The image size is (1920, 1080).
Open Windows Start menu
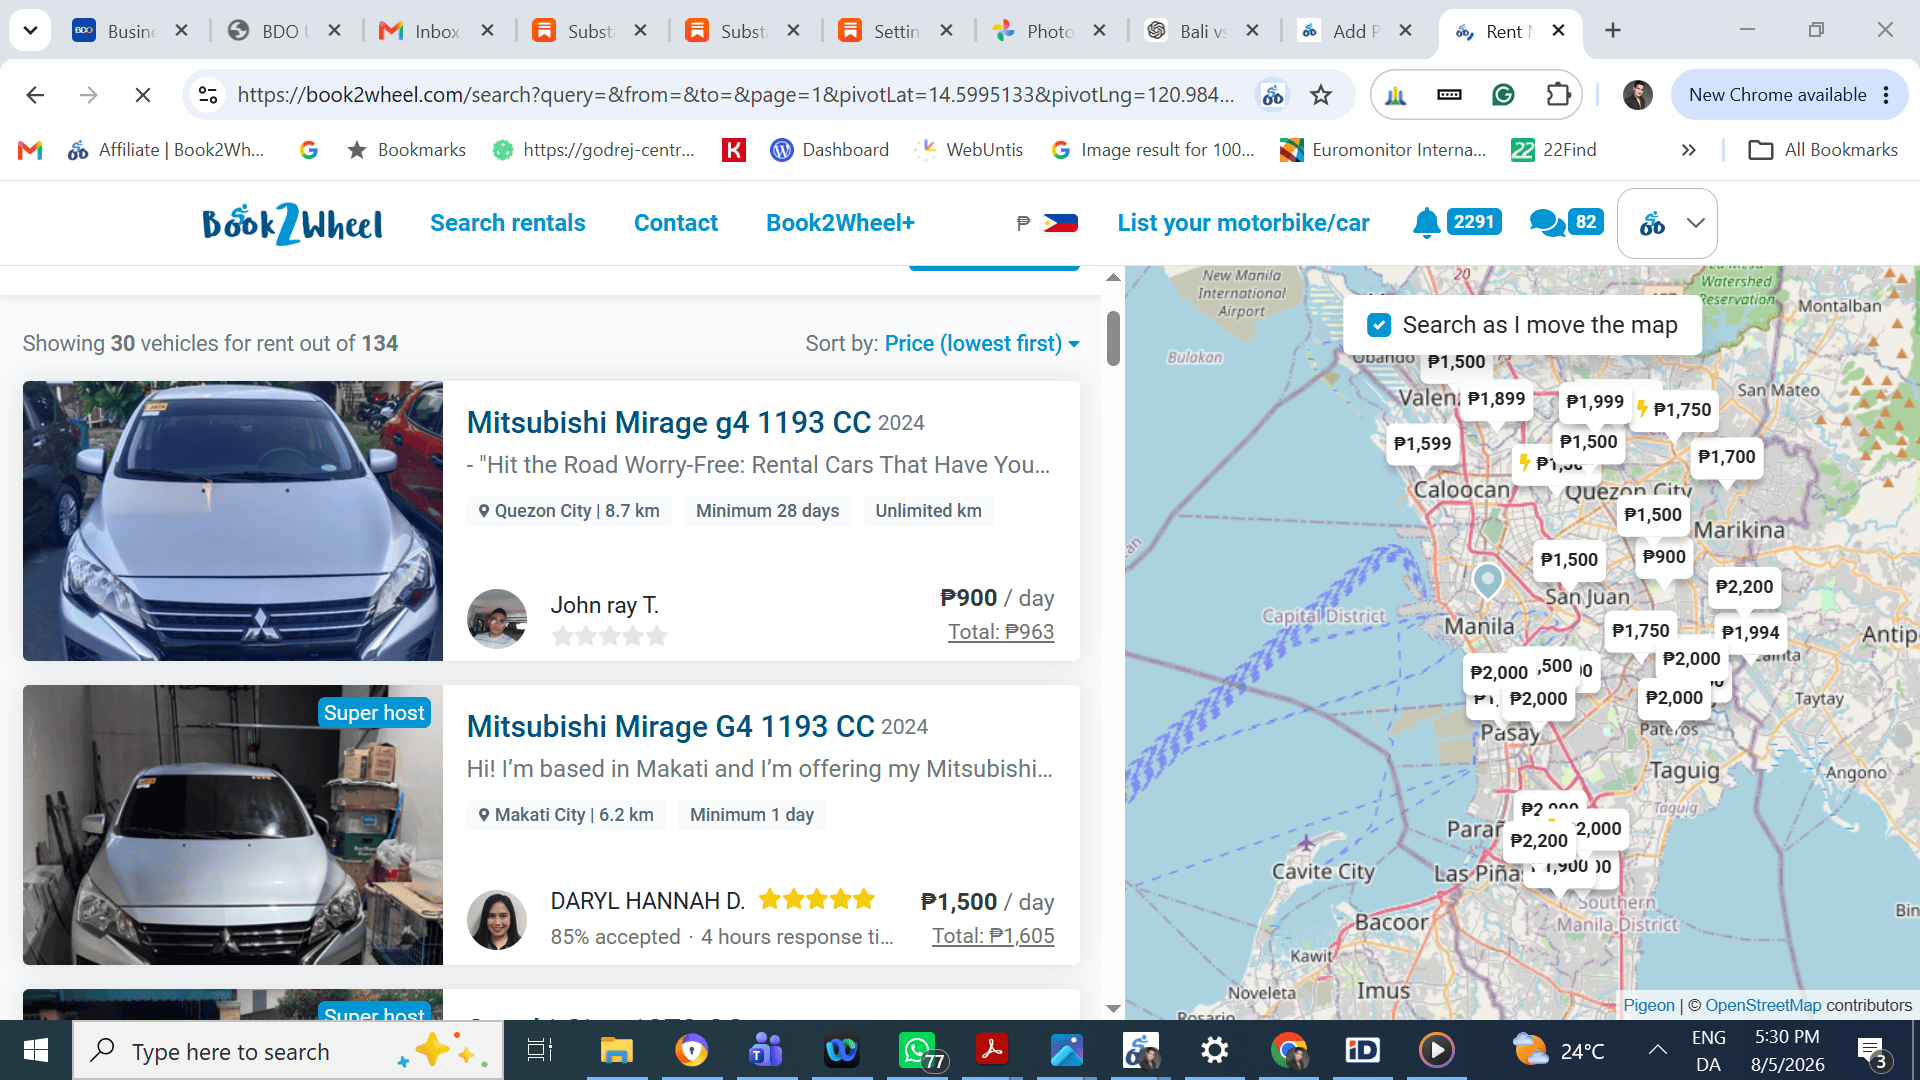click(x=36, y=1051)
